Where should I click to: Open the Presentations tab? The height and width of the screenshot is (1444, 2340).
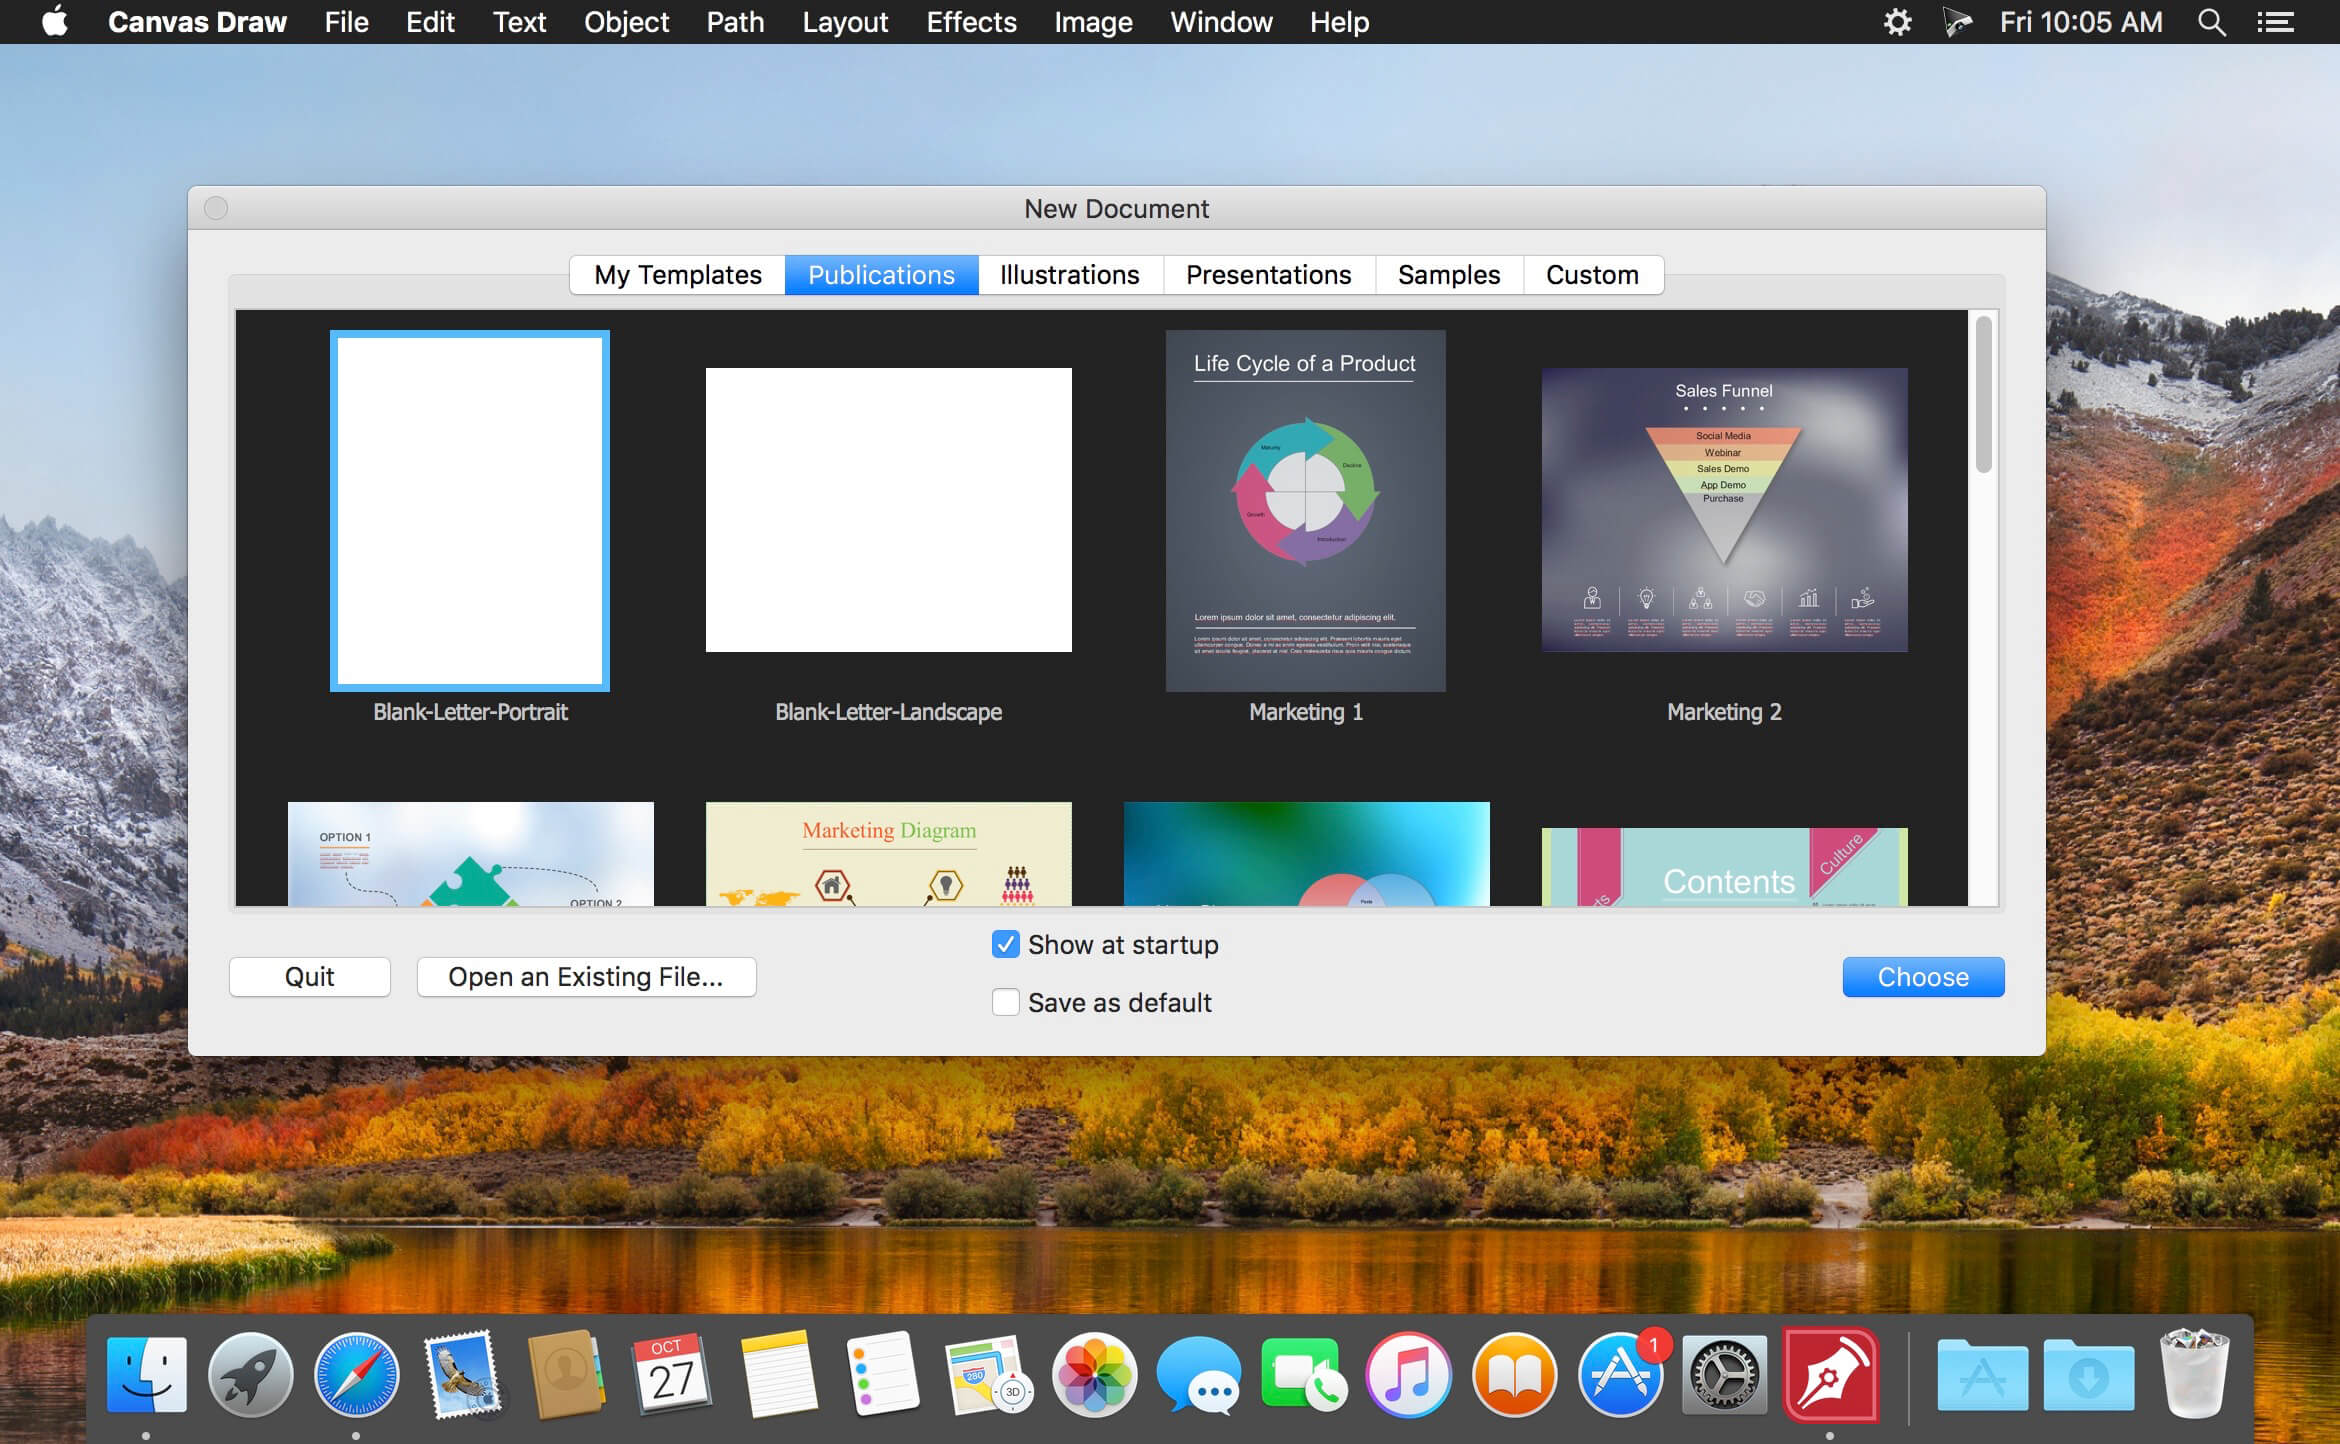point(1269,275)
